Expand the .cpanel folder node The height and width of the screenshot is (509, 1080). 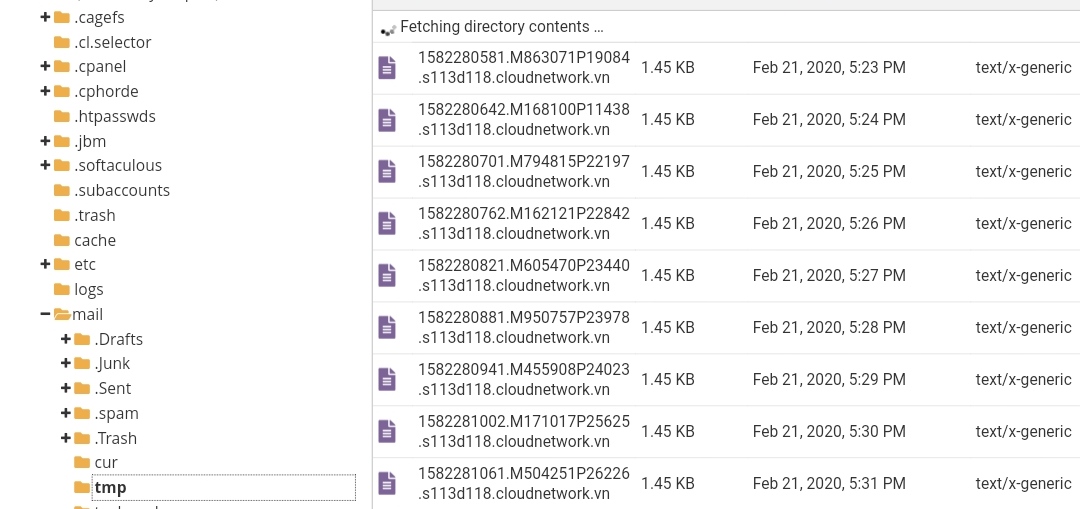(x=45, y=66)
